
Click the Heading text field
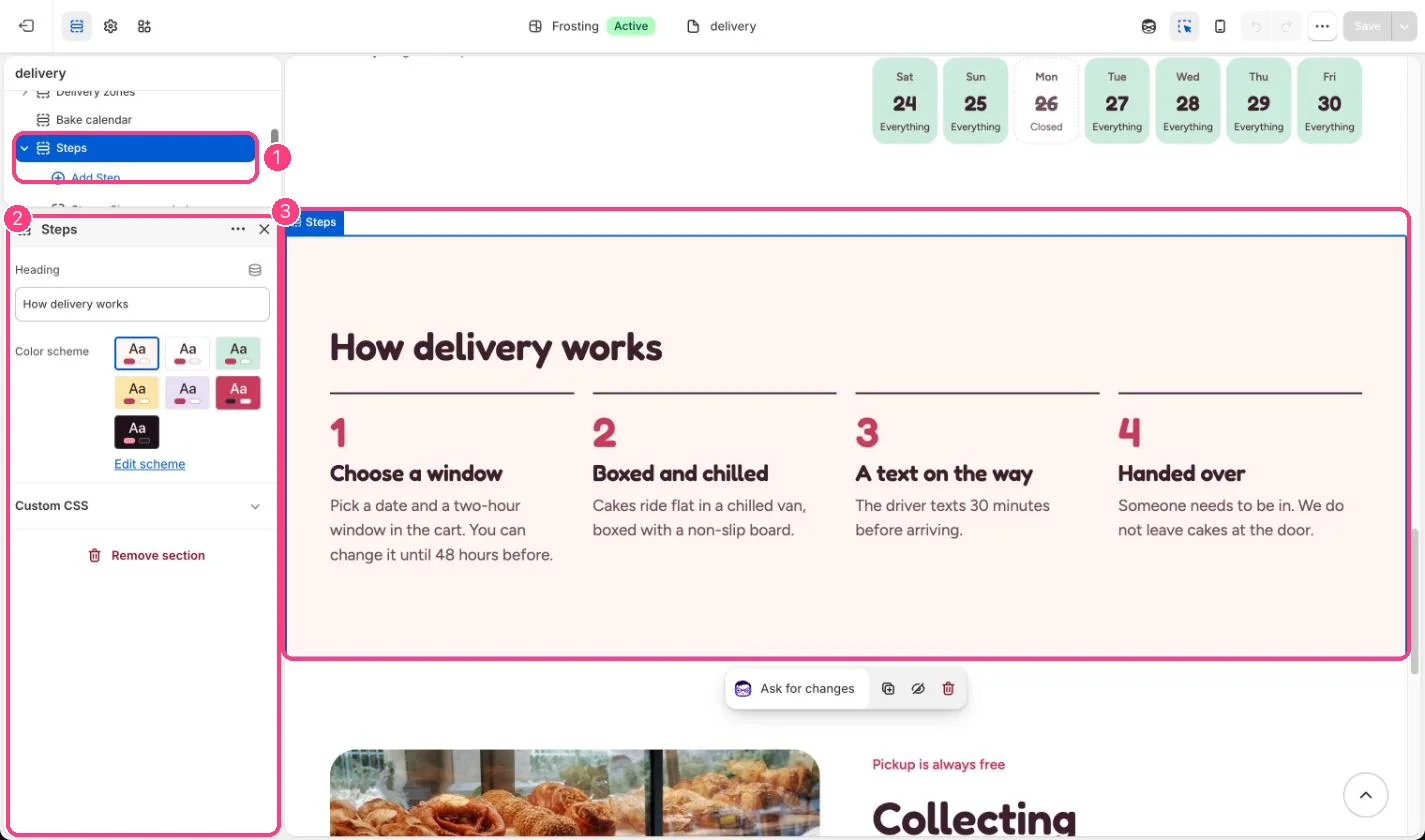click(142, 304)
